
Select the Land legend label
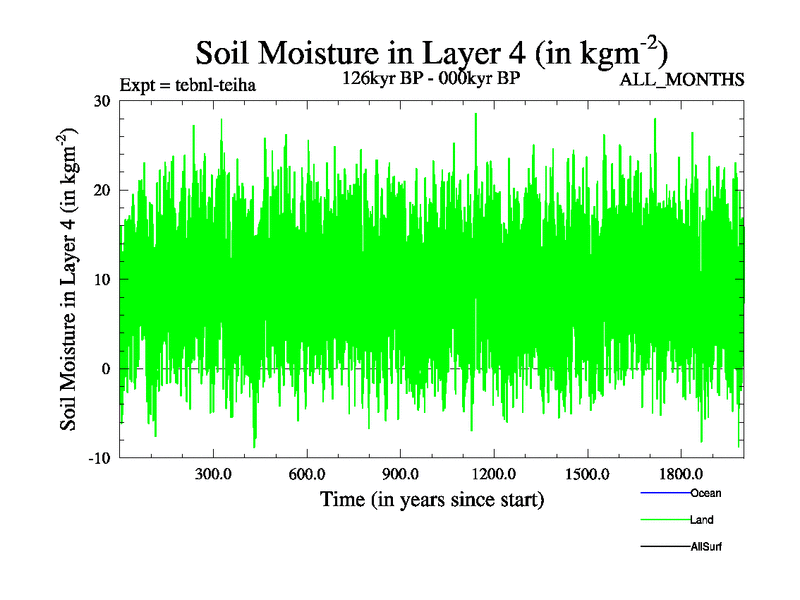(x=701, y=521)
